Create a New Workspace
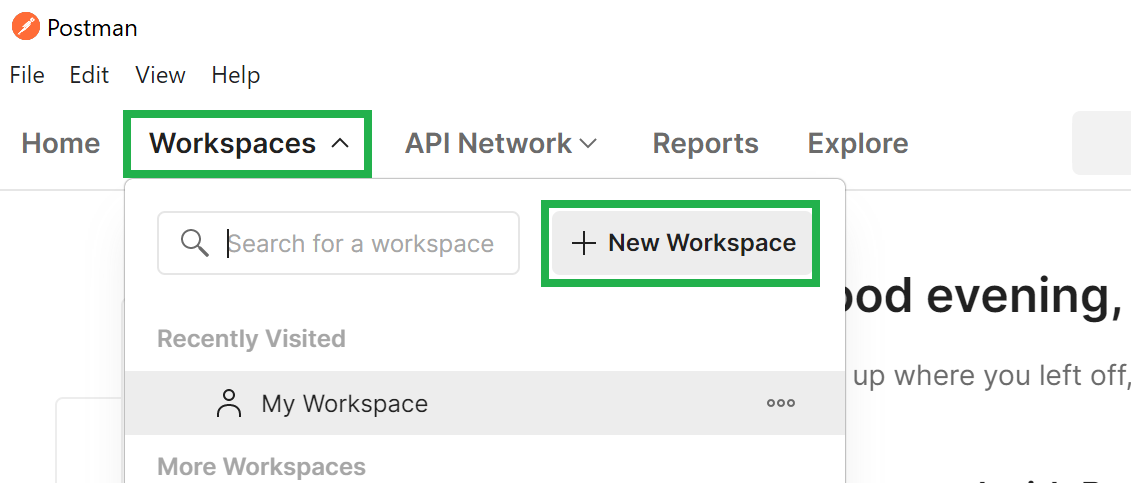 (x=682, y=243)
